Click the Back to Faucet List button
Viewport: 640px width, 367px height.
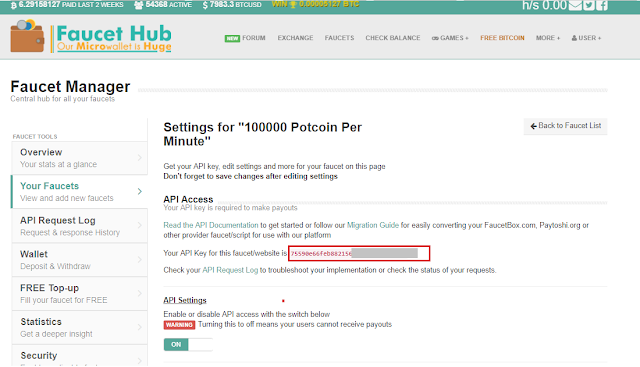point(565,126)
